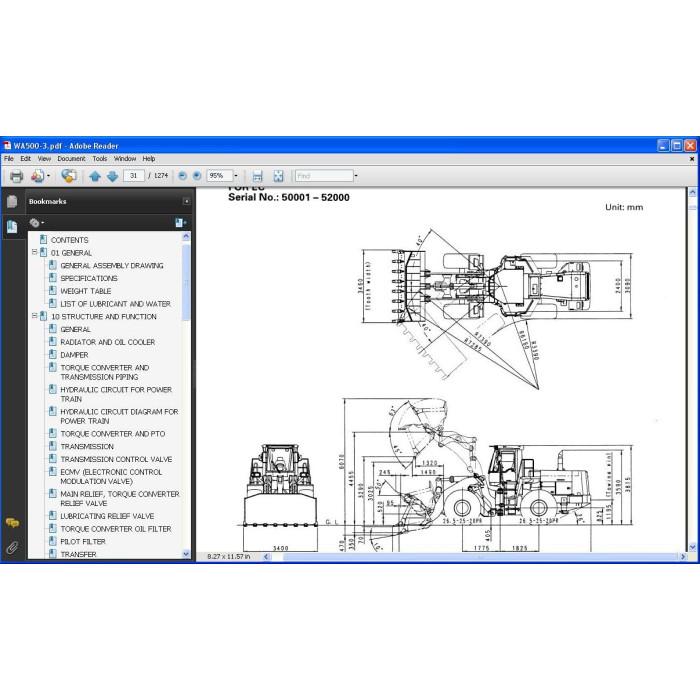Screen dimensions: 700x700
Task: Go to previous page with up arrow
Action: [x=95, y=176]
